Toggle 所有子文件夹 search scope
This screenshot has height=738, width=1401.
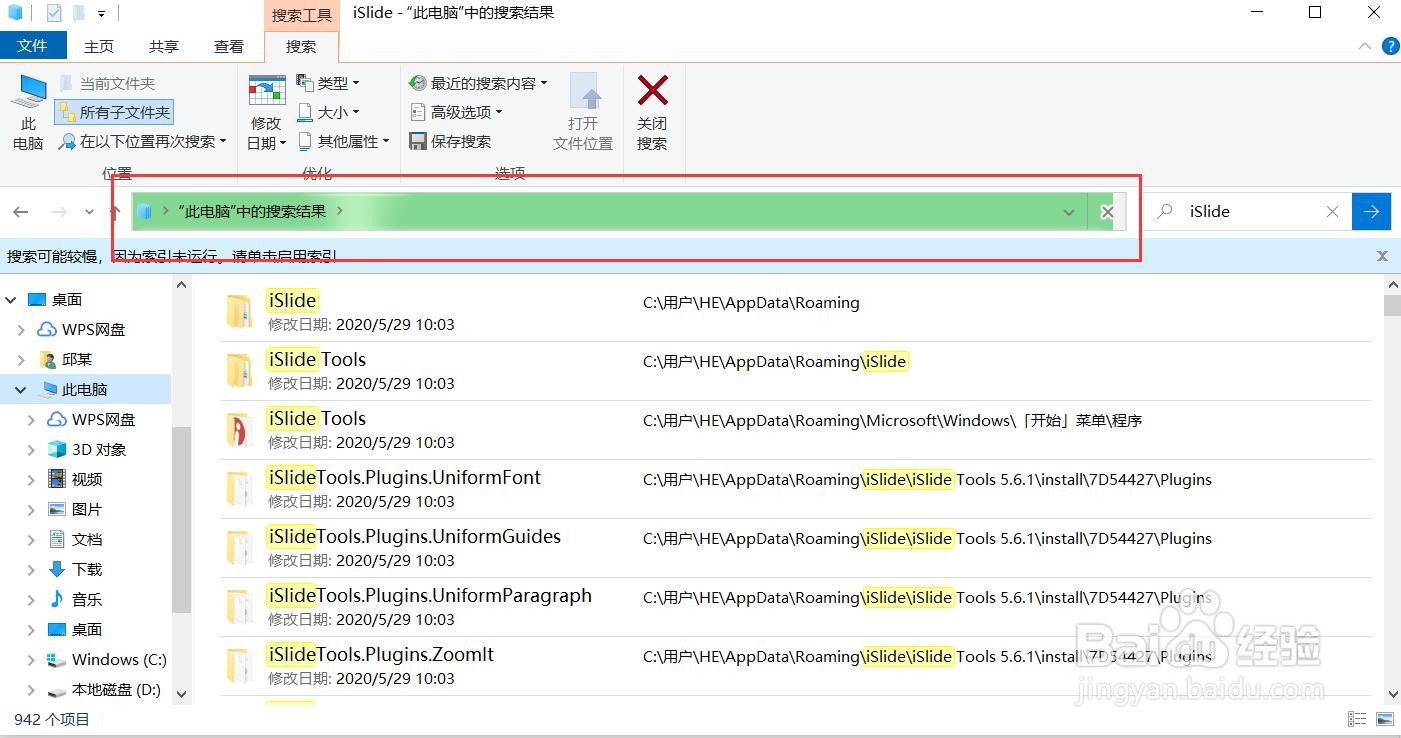coord(114,113)
